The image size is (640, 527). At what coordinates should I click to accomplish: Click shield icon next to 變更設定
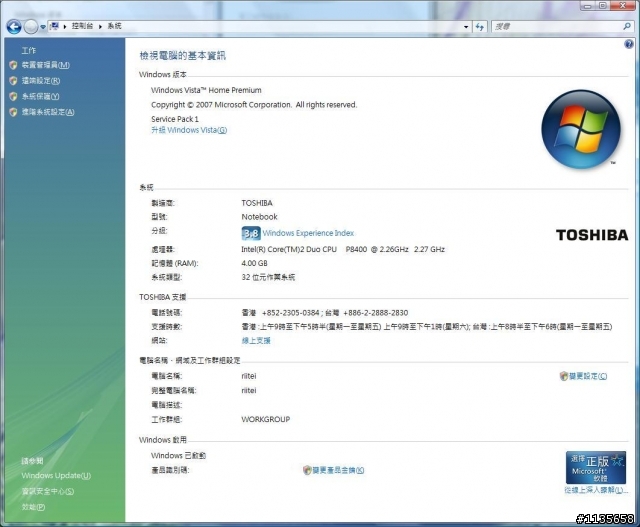564,376
